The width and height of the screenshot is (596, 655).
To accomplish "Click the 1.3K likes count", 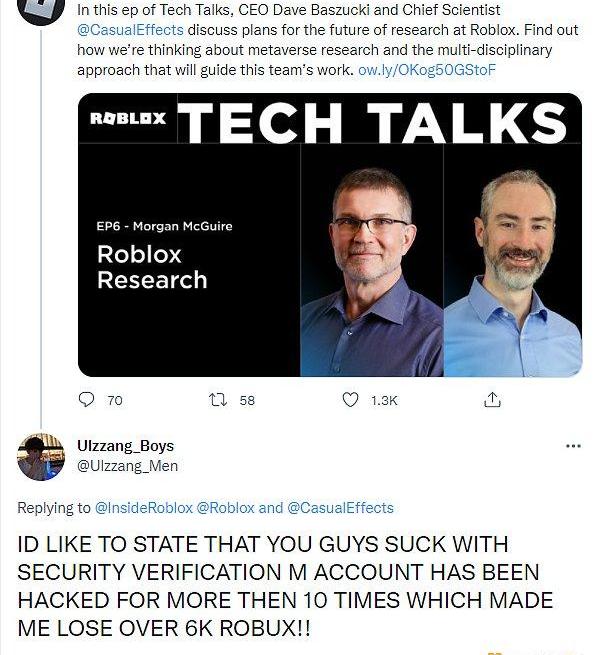I will [x=384, y=401].
